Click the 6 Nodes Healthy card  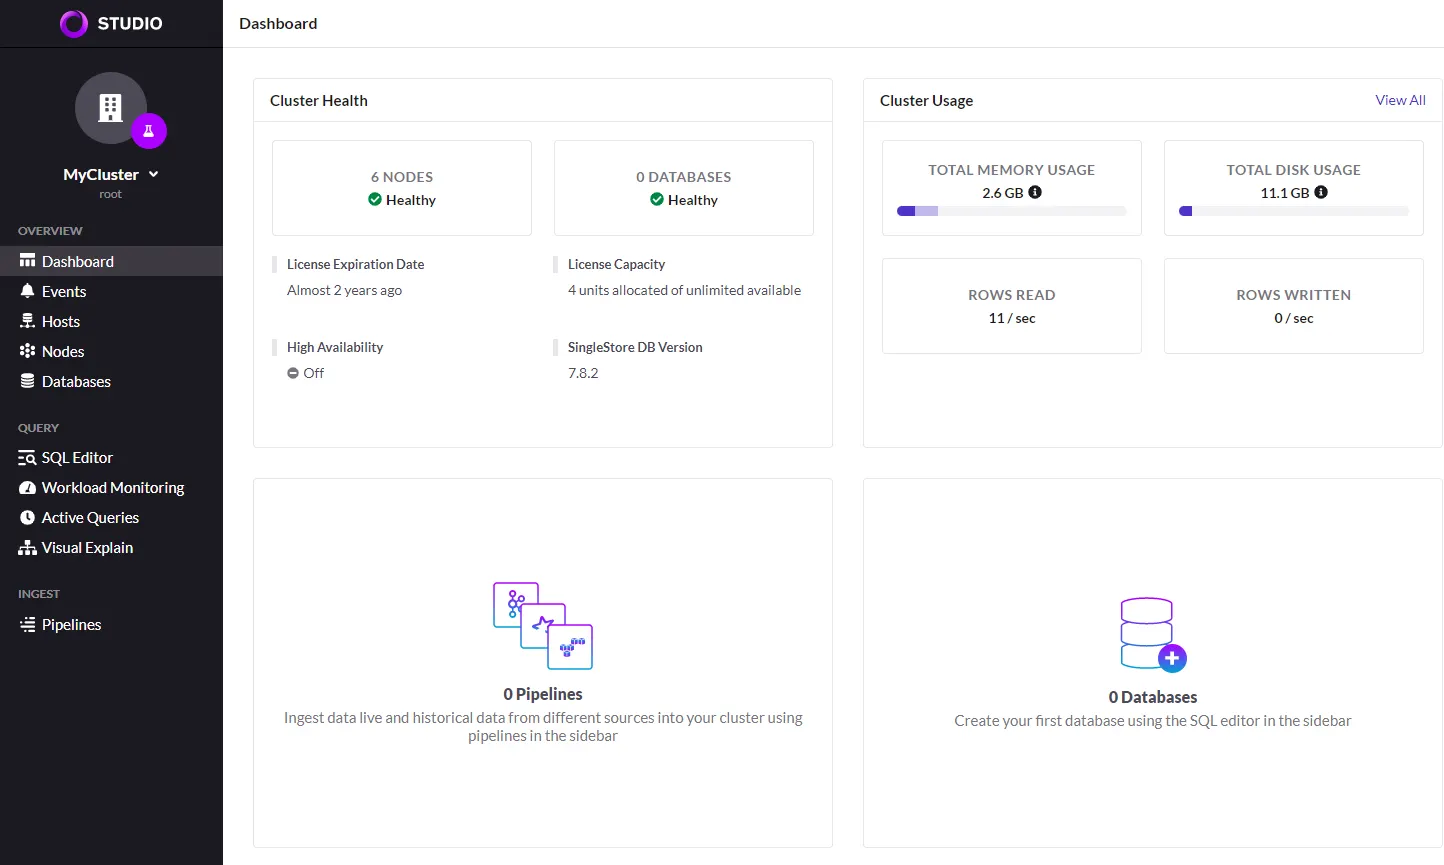[402, 188]
